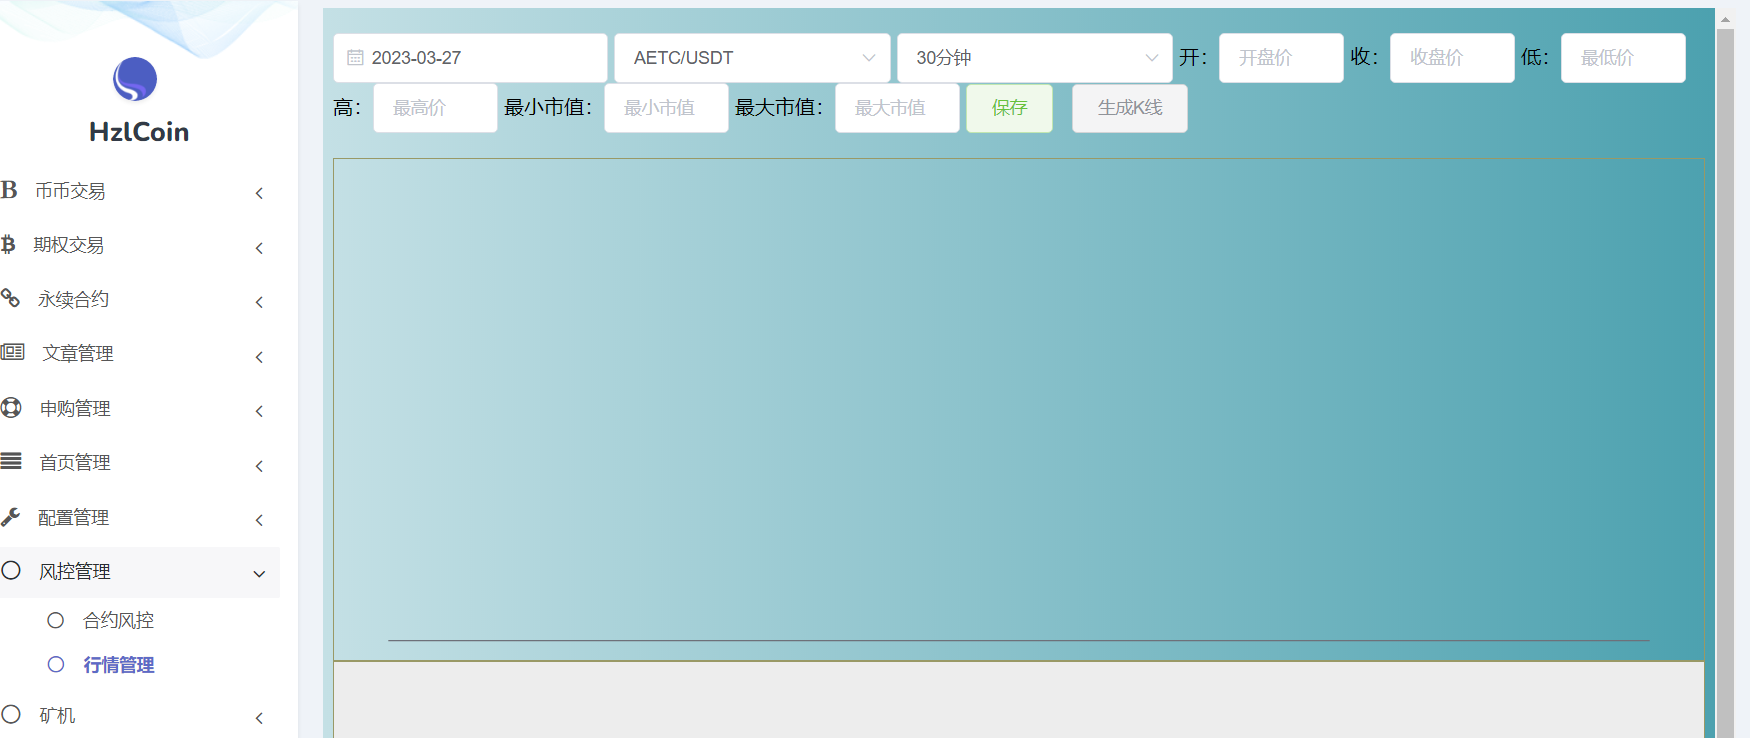Click the vertical scrollbar up arrow
This screenshot has width=1750, height=738.
pos(1725,19)
